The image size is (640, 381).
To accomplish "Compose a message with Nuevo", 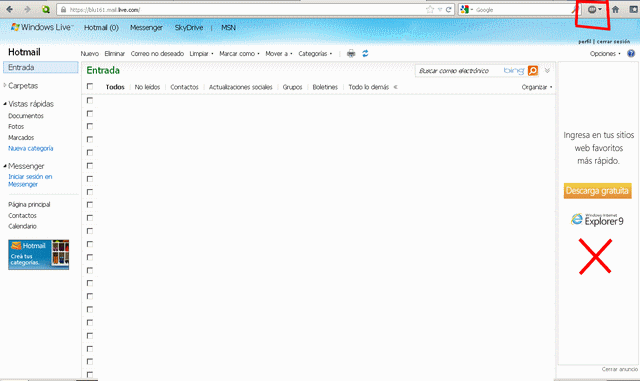I will tap(89, 53).
